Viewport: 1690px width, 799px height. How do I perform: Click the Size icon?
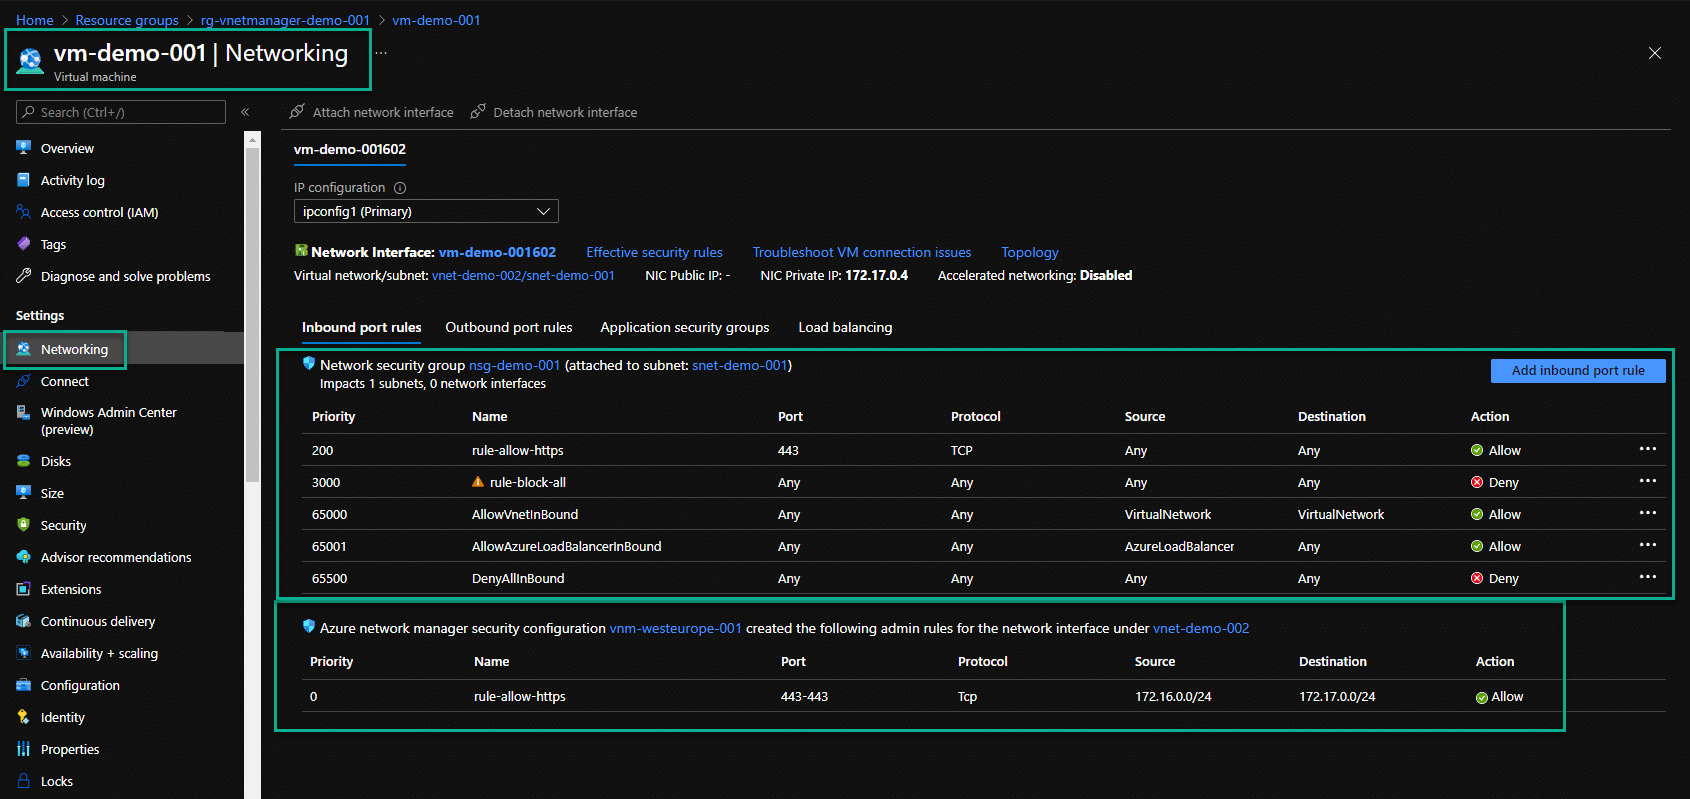pyautogui.click(x=24, y=493)
